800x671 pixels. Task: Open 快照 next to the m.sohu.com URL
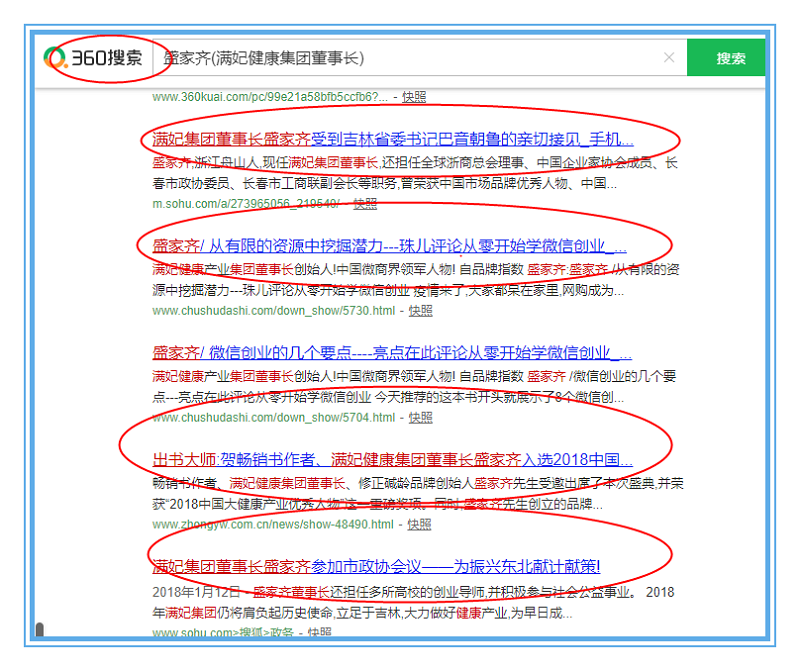click(364, 203)
